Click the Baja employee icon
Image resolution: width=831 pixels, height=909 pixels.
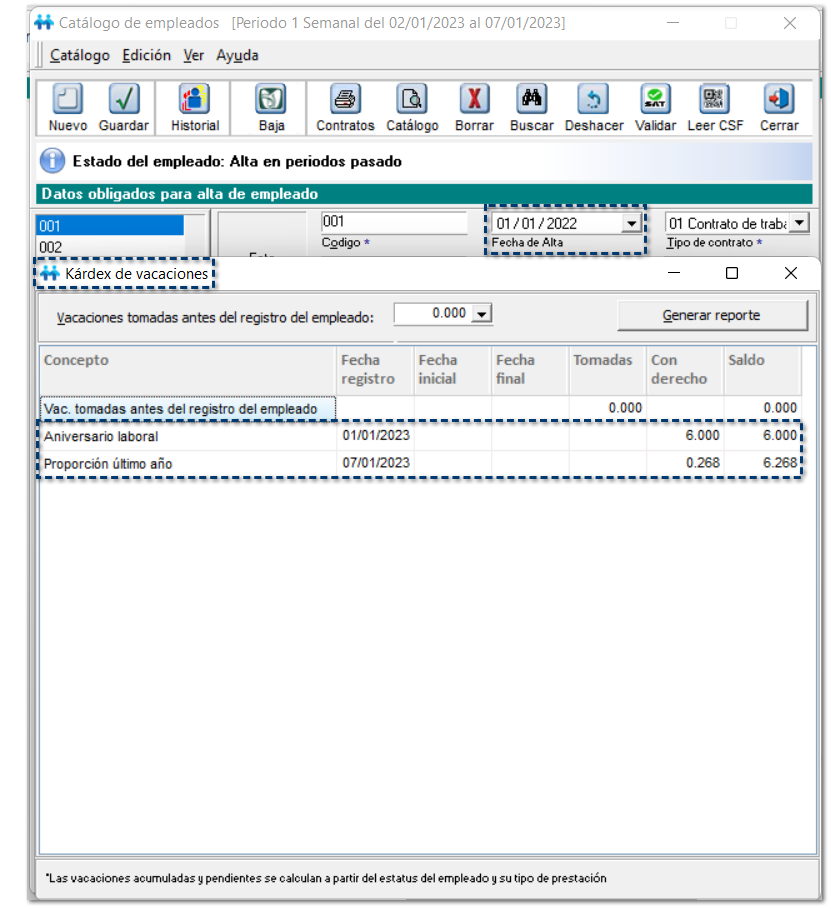pos(271,100)
